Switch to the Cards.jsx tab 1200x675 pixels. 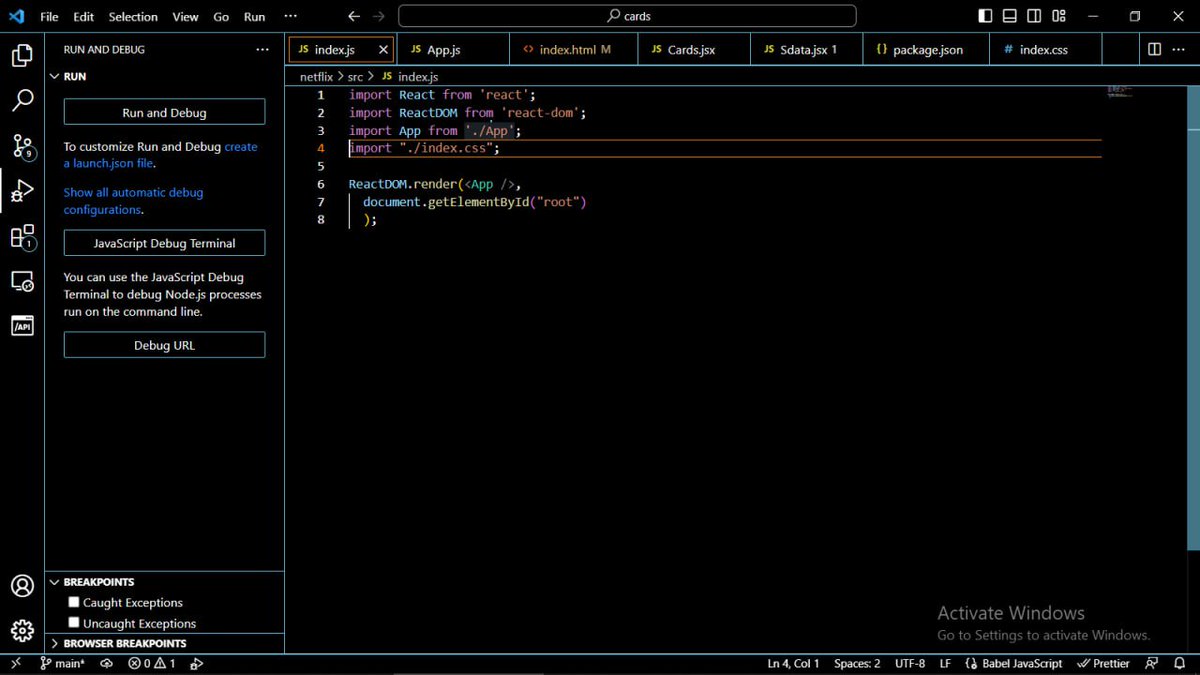tap(693, 49)
